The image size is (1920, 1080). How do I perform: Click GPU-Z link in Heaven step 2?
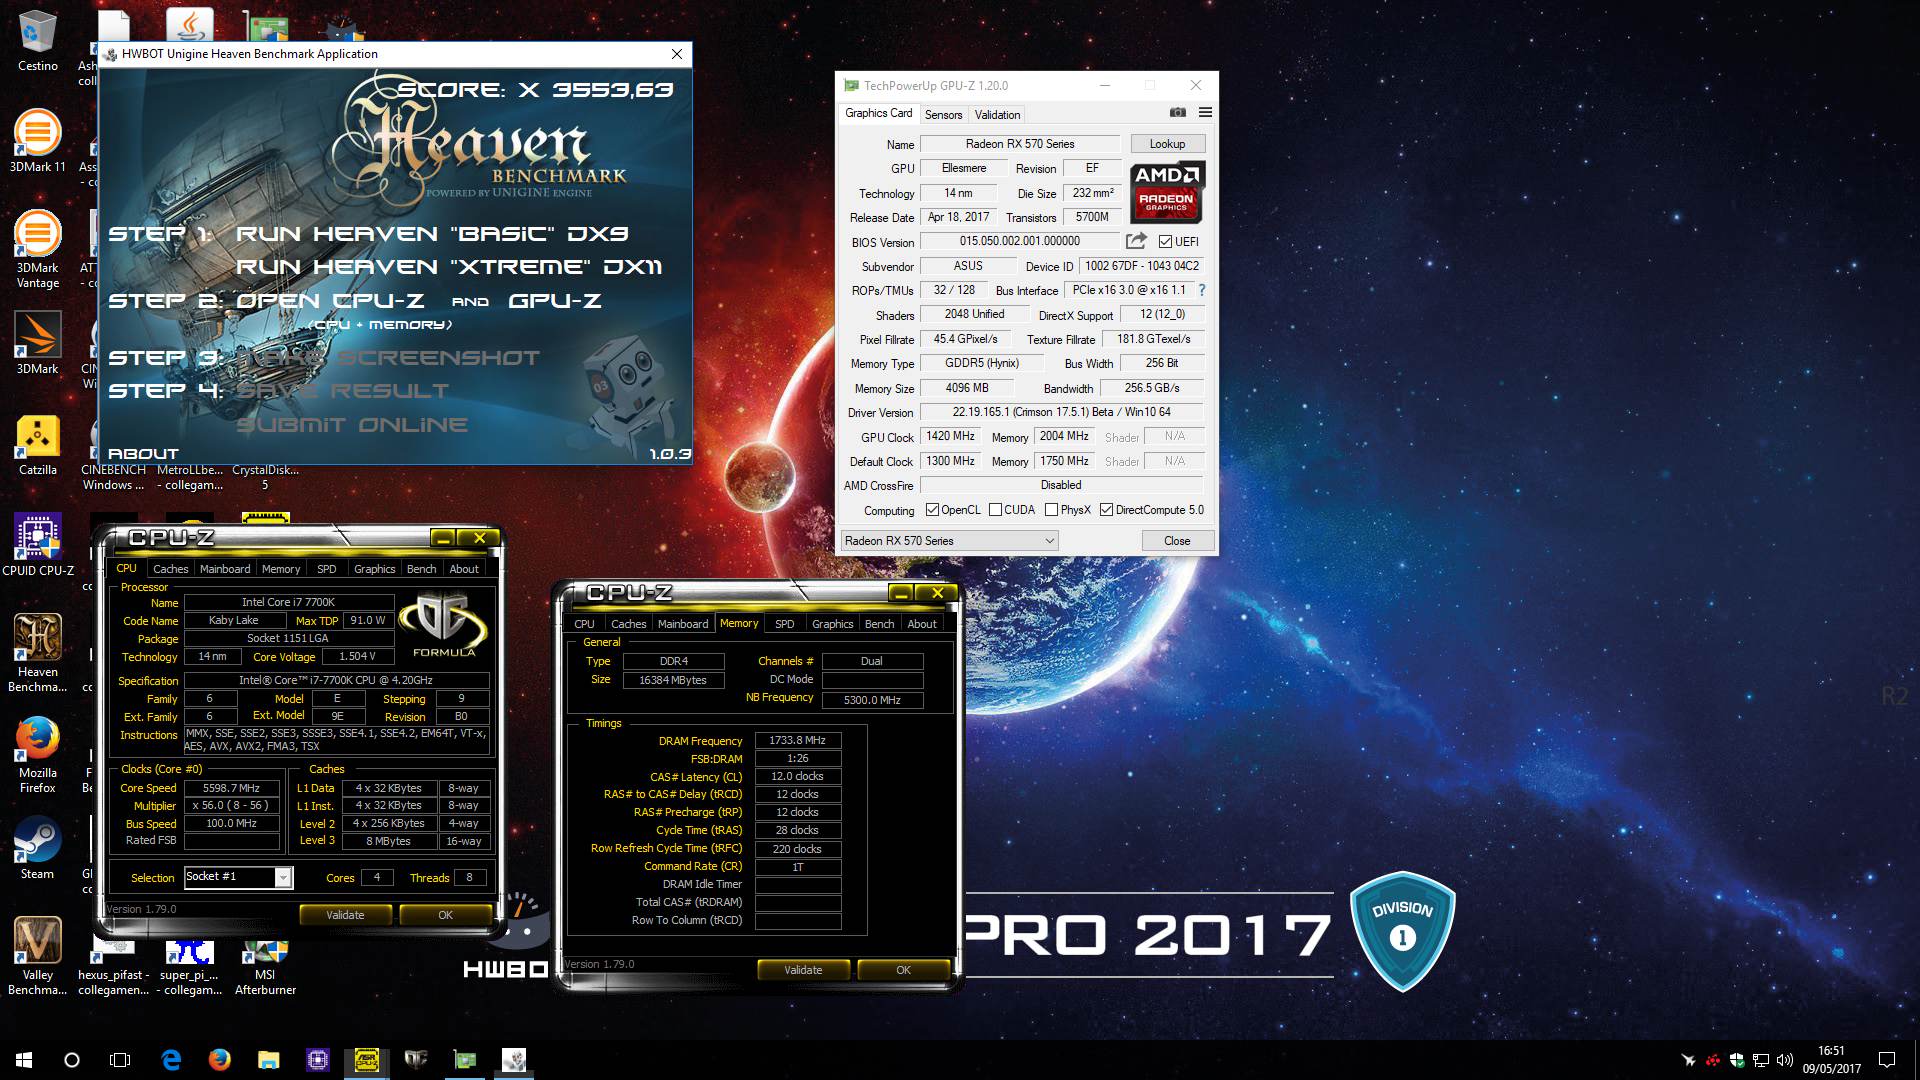click(555, 301)
